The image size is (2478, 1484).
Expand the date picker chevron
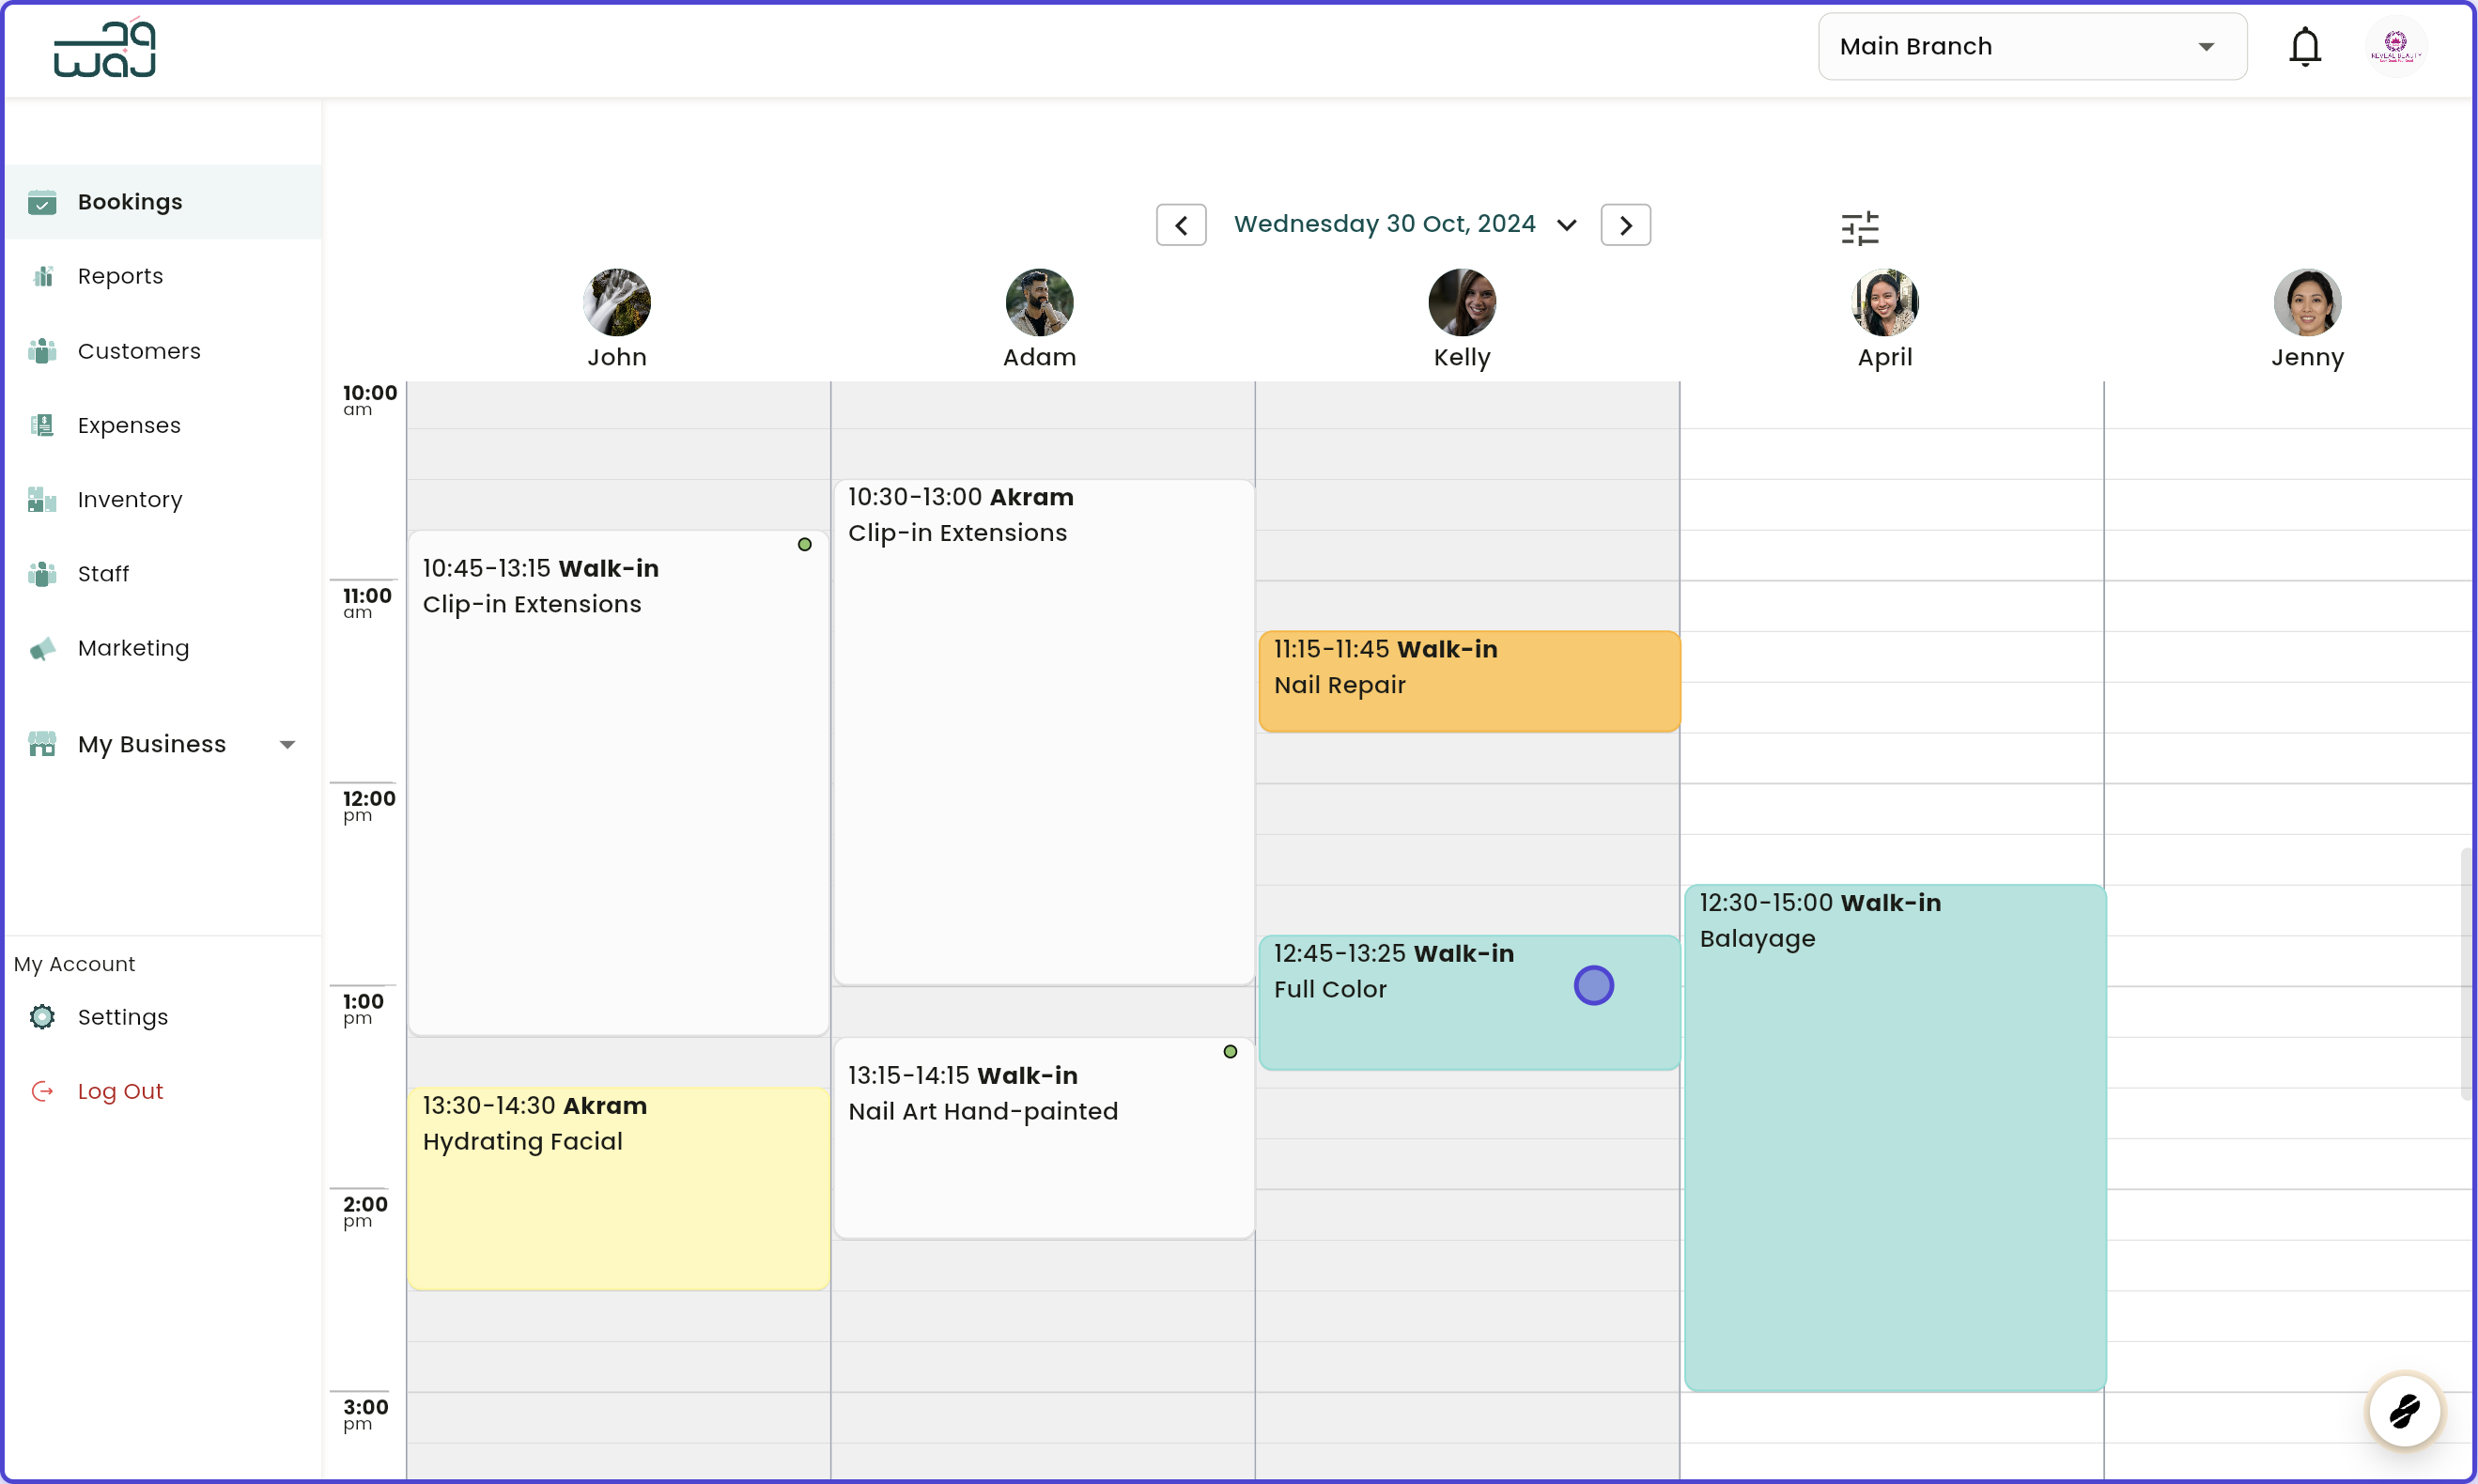pyautogui.click(x=1566, y=224)
